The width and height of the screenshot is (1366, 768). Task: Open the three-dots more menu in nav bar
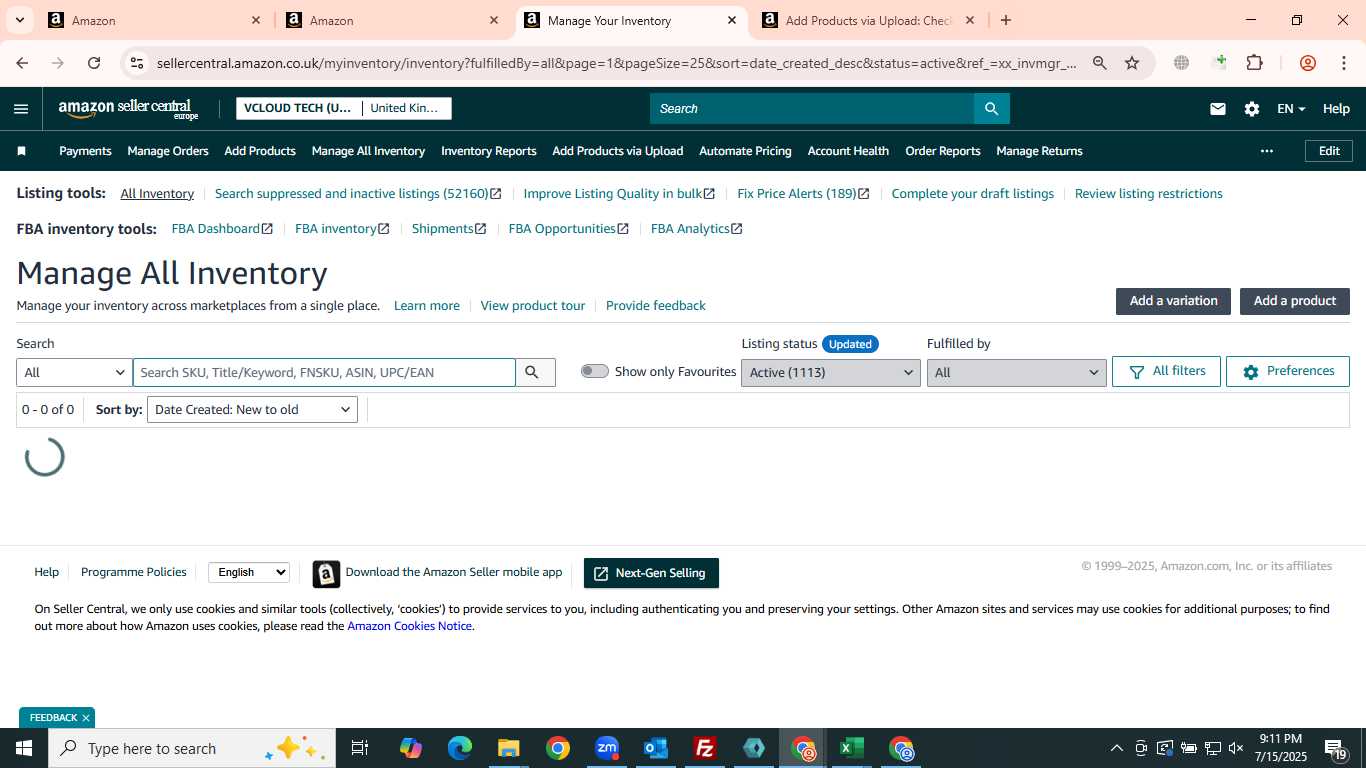point(1267,151)
